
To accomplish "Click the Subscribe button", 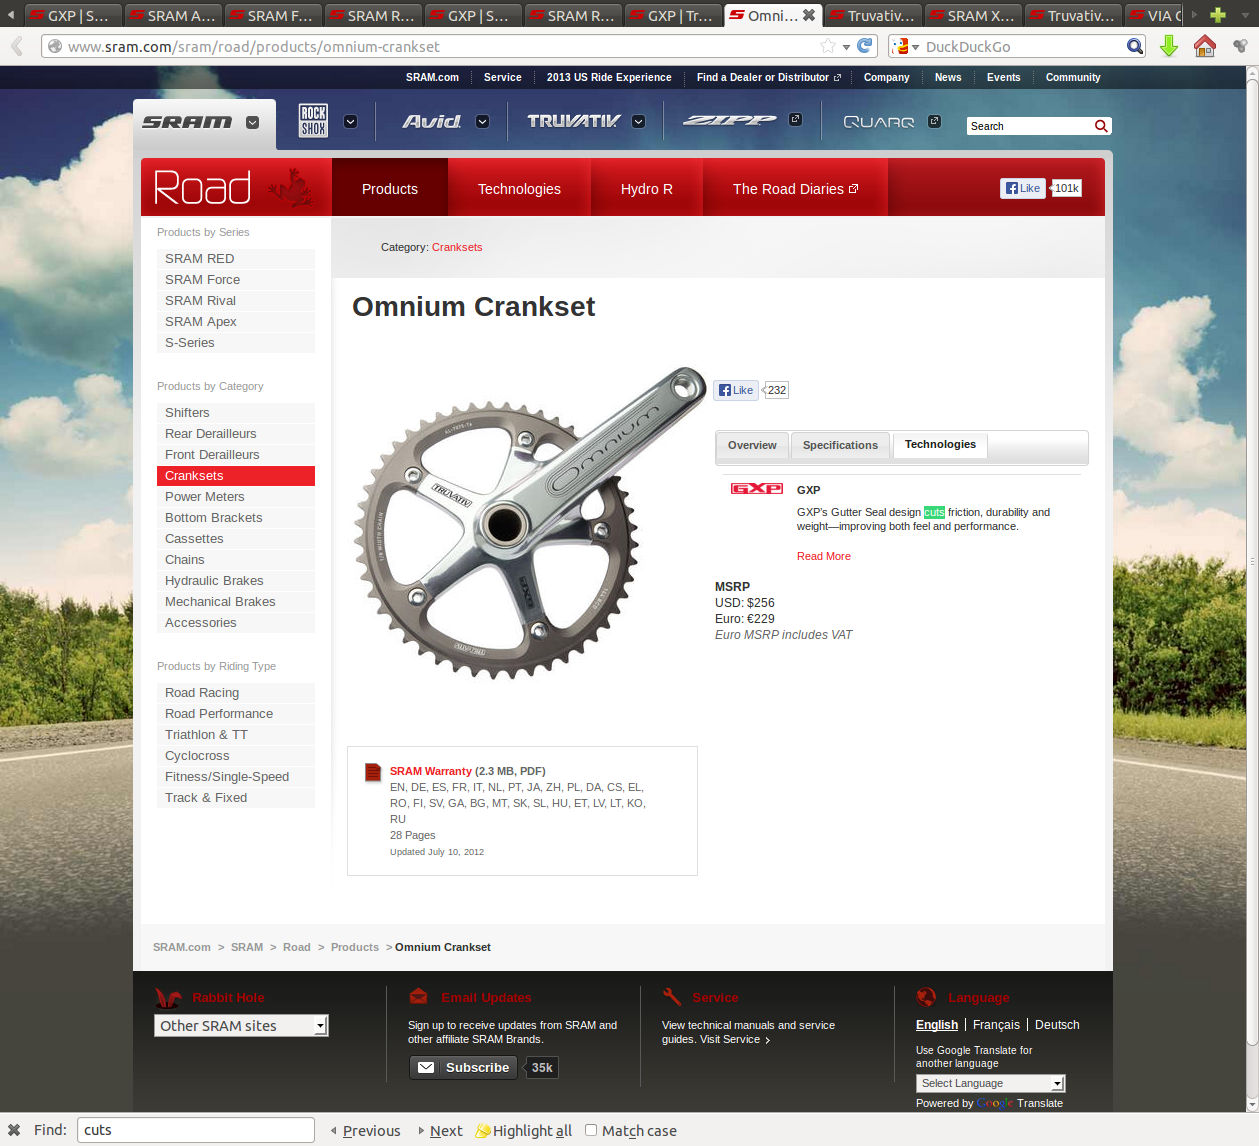I will pyautogui.click(x=463, y=1067).
